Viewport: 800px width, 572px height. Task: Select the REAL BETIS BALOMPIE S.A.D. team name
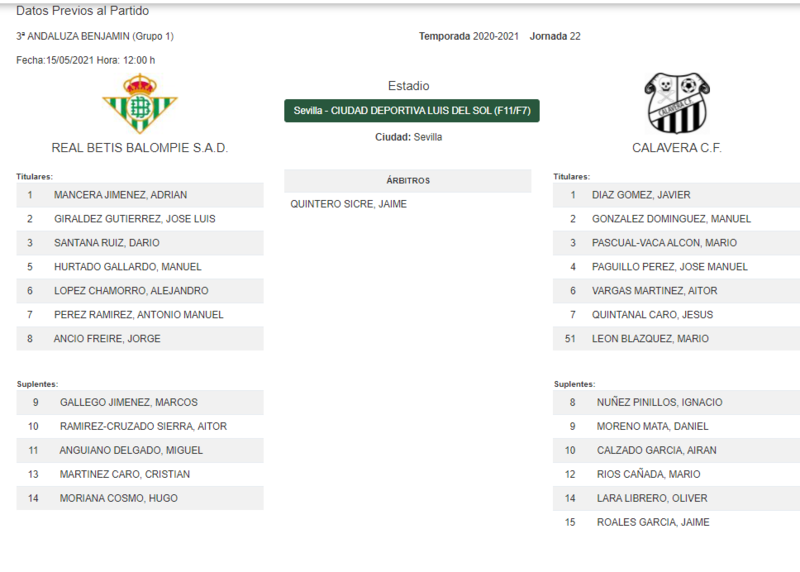coord(140,148)
